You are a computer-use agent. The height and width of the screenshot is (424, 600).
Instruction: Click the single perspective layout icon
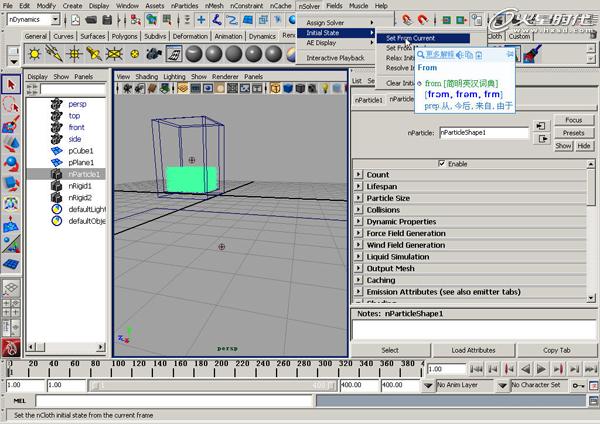pos(11,287)
